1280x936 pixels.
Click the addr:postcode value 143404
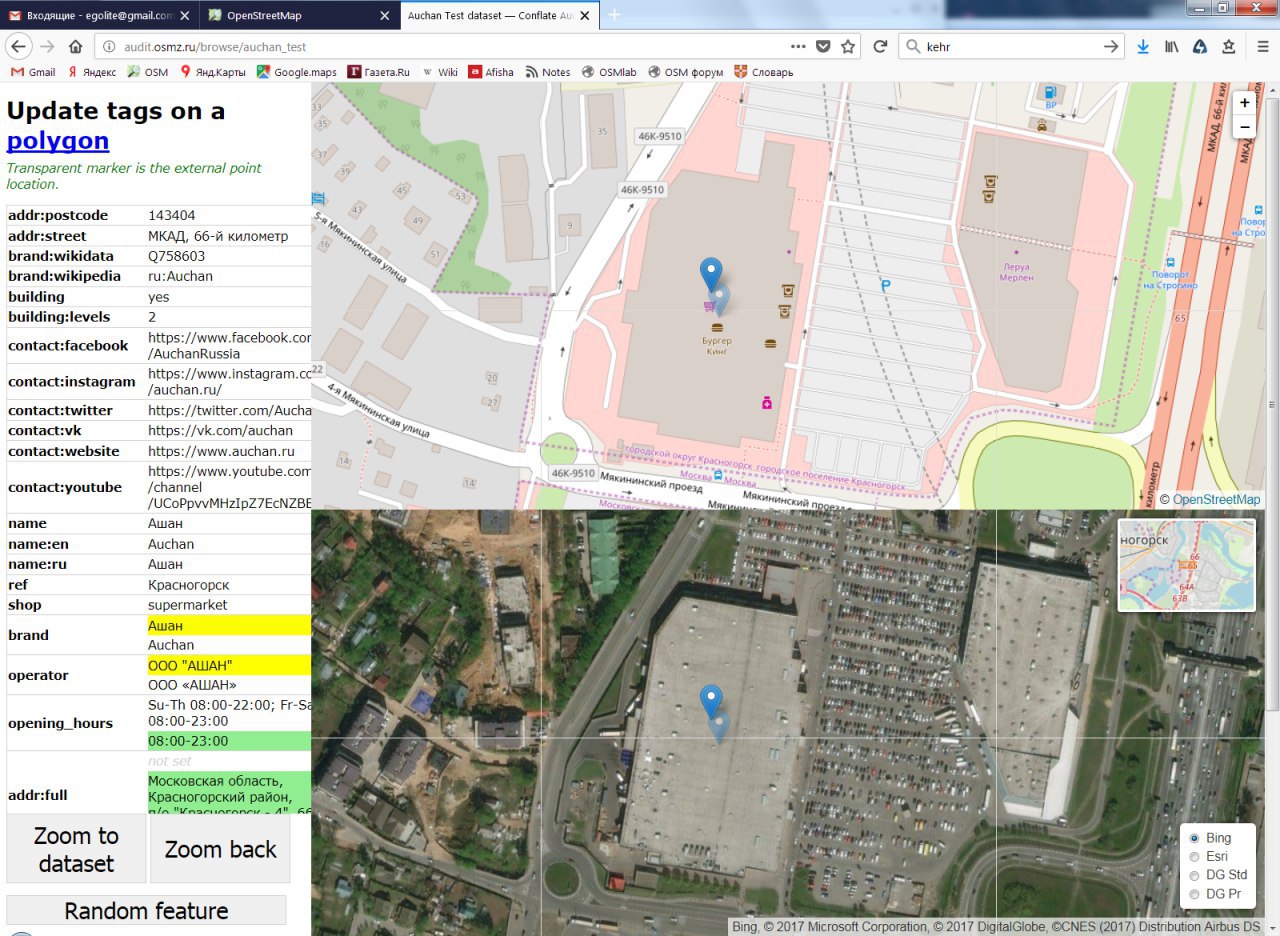172,215
